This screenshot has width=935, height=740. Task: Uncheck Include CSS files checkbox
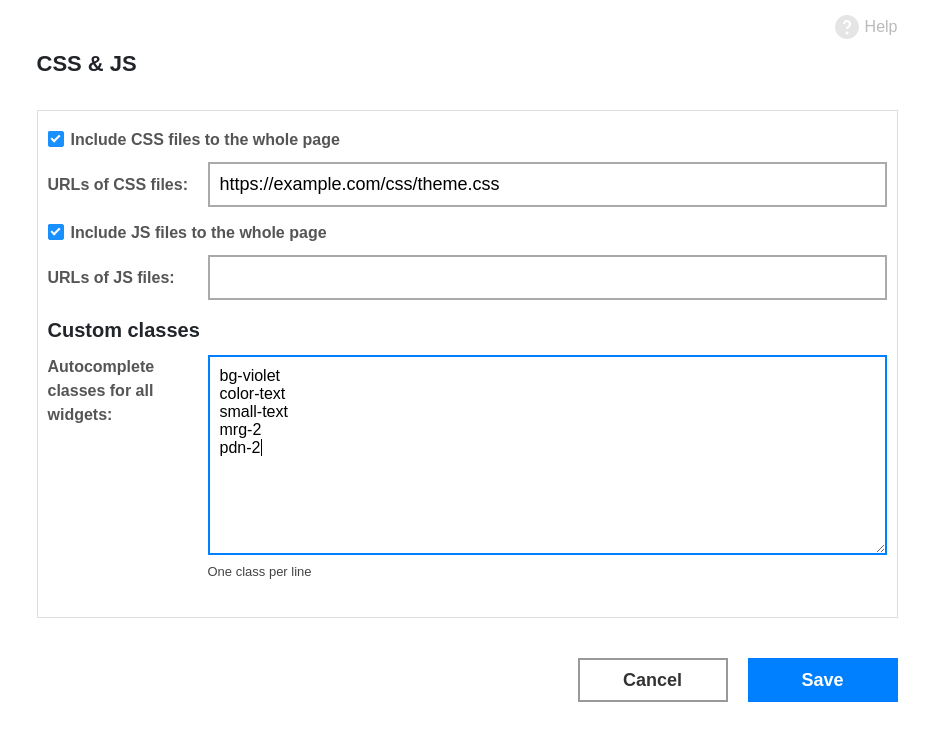click(56, 139)
